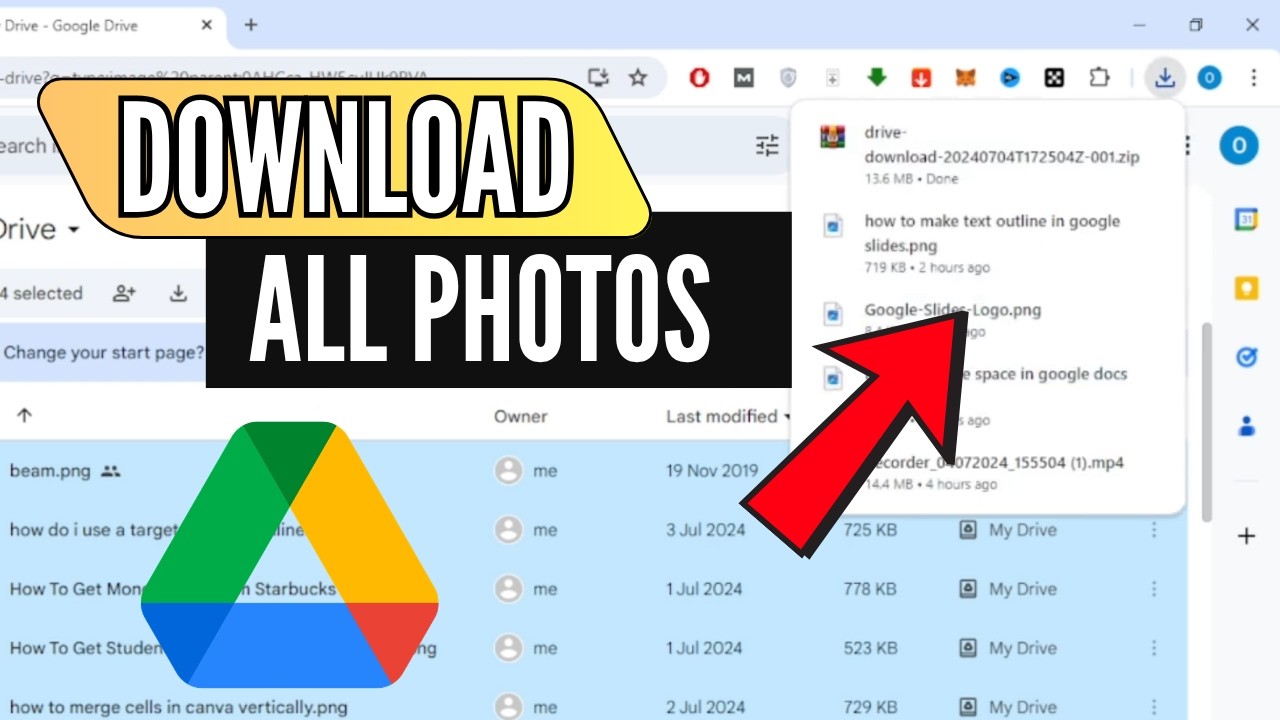Close the Google Drive browser tab
The image size is (1280, 720).
207,25
